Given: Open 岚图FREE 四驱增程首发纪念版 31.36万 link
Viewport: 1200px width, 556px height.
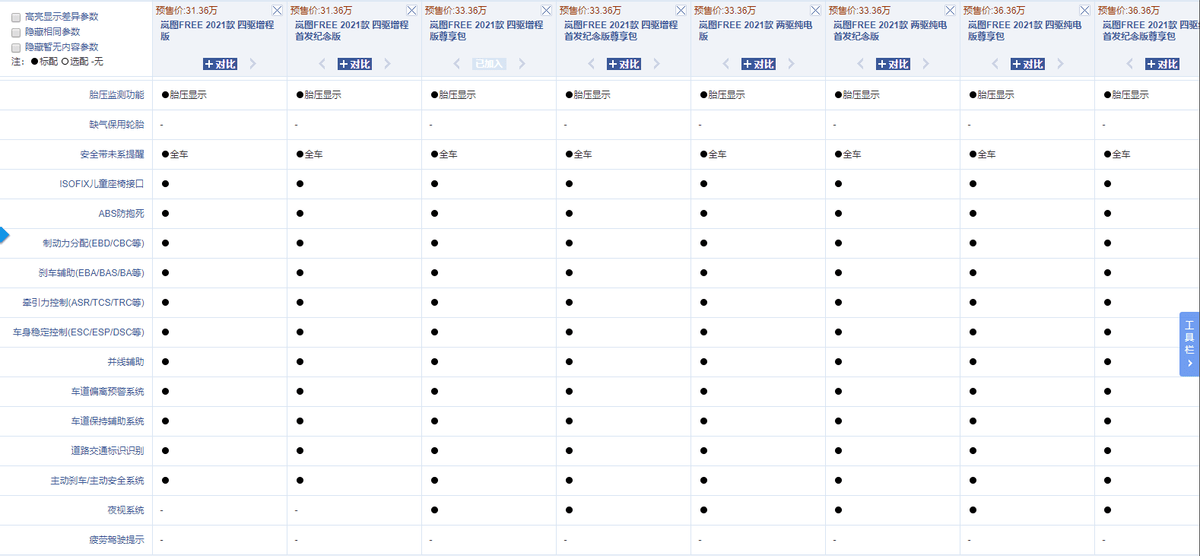Looking at the screenshot, I should tap(350, 30).
